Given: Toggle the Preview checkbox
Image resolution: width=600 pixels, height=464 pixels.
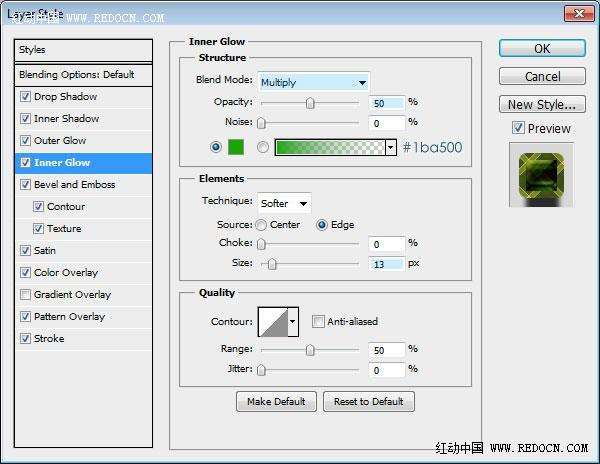Looking at the screenshot, I should 518,128.
